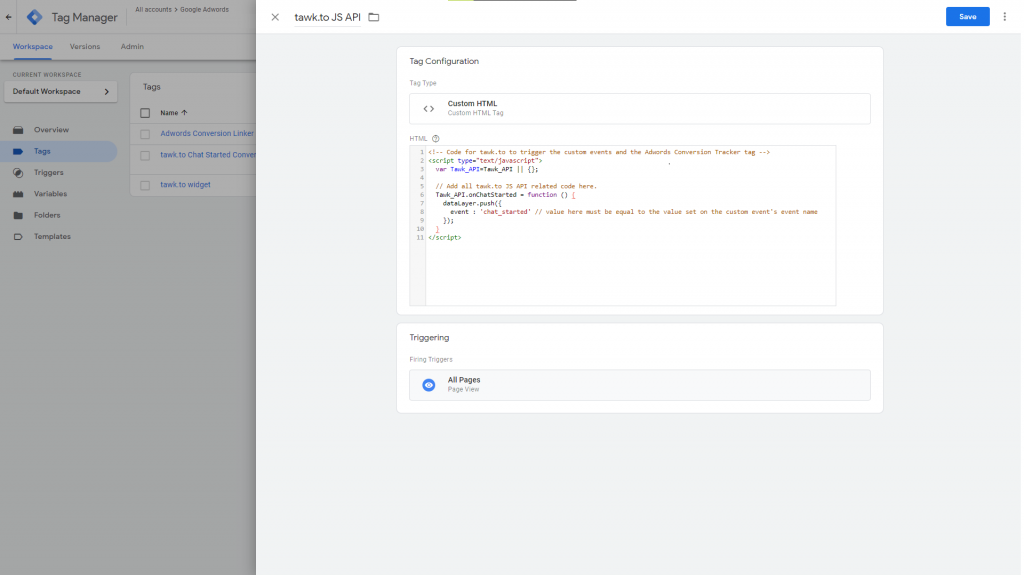Open the HTML help question mark icon
Image resolution: width=1024 pixels, height=575 pixels.
tap(436, 139)
